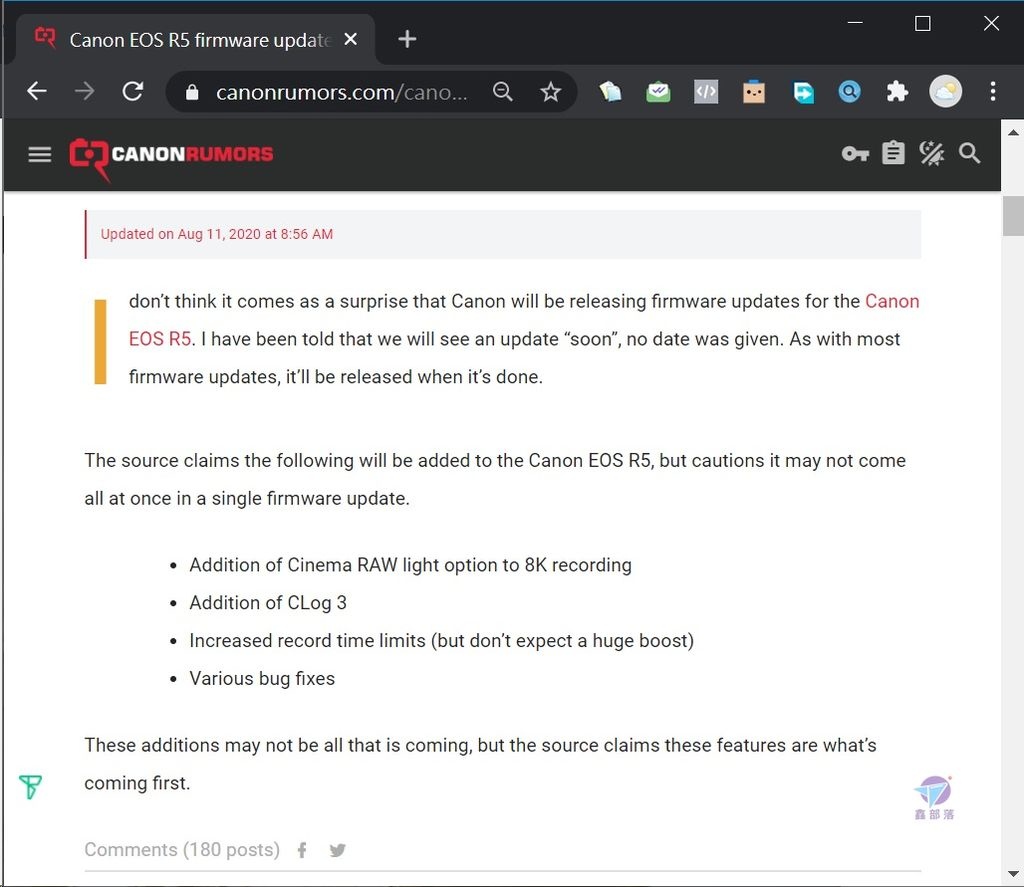Image resolution: width=1024 pixels, height=887 pixels.
Task: Click 'Addition of Cinema RAW light' bullet
Action: [x=410, y=564]
